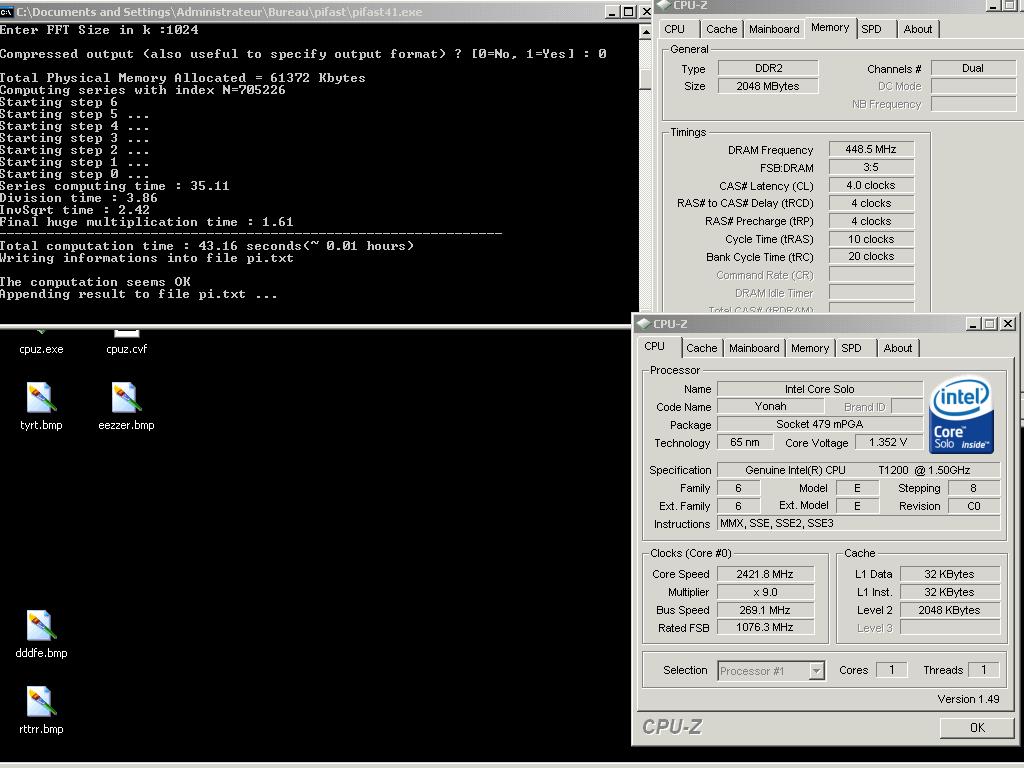Select Memory tab in rear CPU-Z window
Screen dimensions: 1024x768
tap(829, 27)
